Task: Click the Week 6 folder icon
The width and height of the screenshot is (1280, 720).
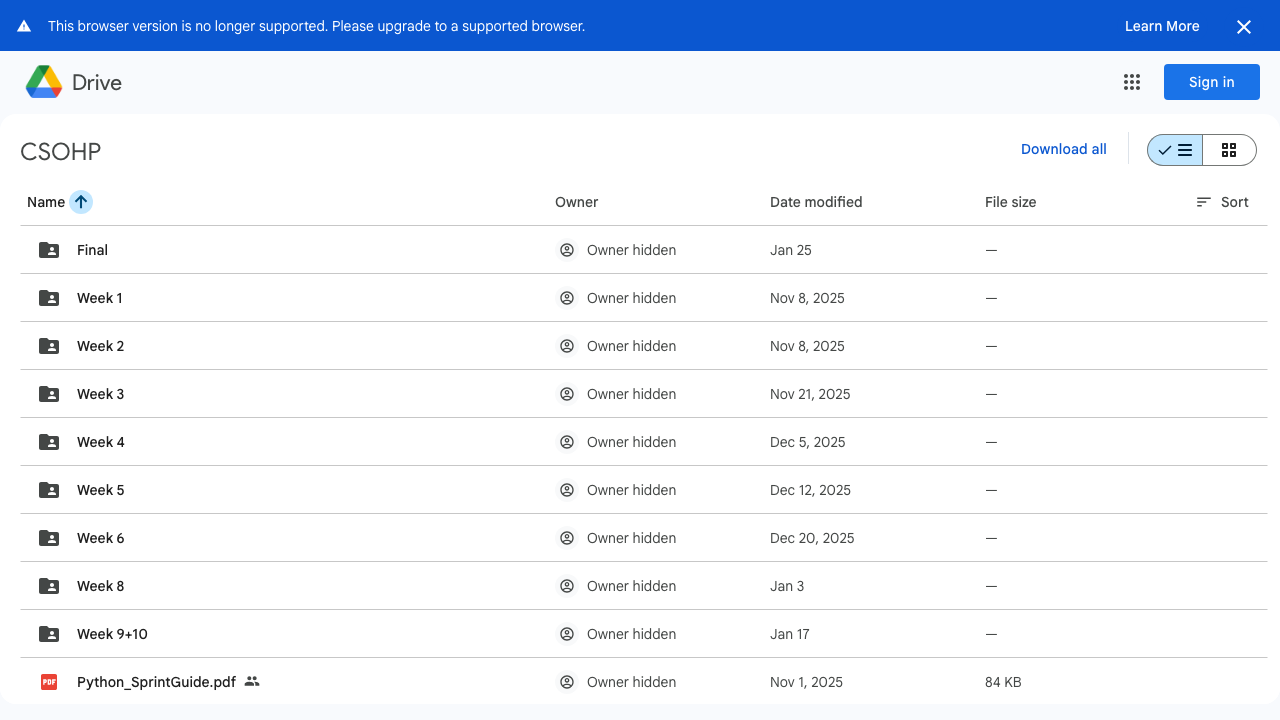Action: tap(48, 538)
